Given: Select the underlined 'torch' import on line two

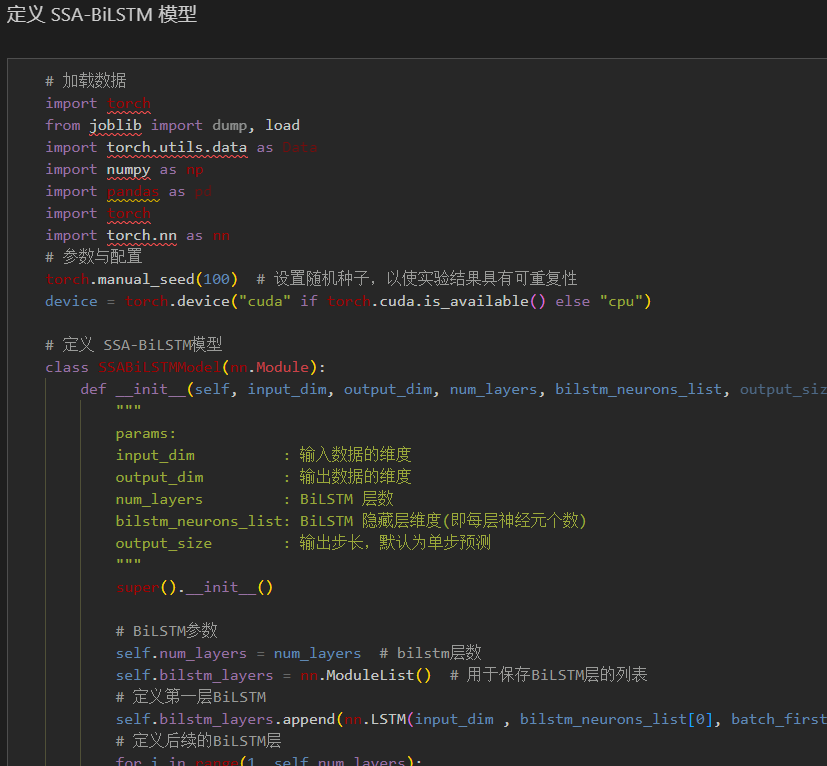Looking at the screenshot, I should click(129, 103).
